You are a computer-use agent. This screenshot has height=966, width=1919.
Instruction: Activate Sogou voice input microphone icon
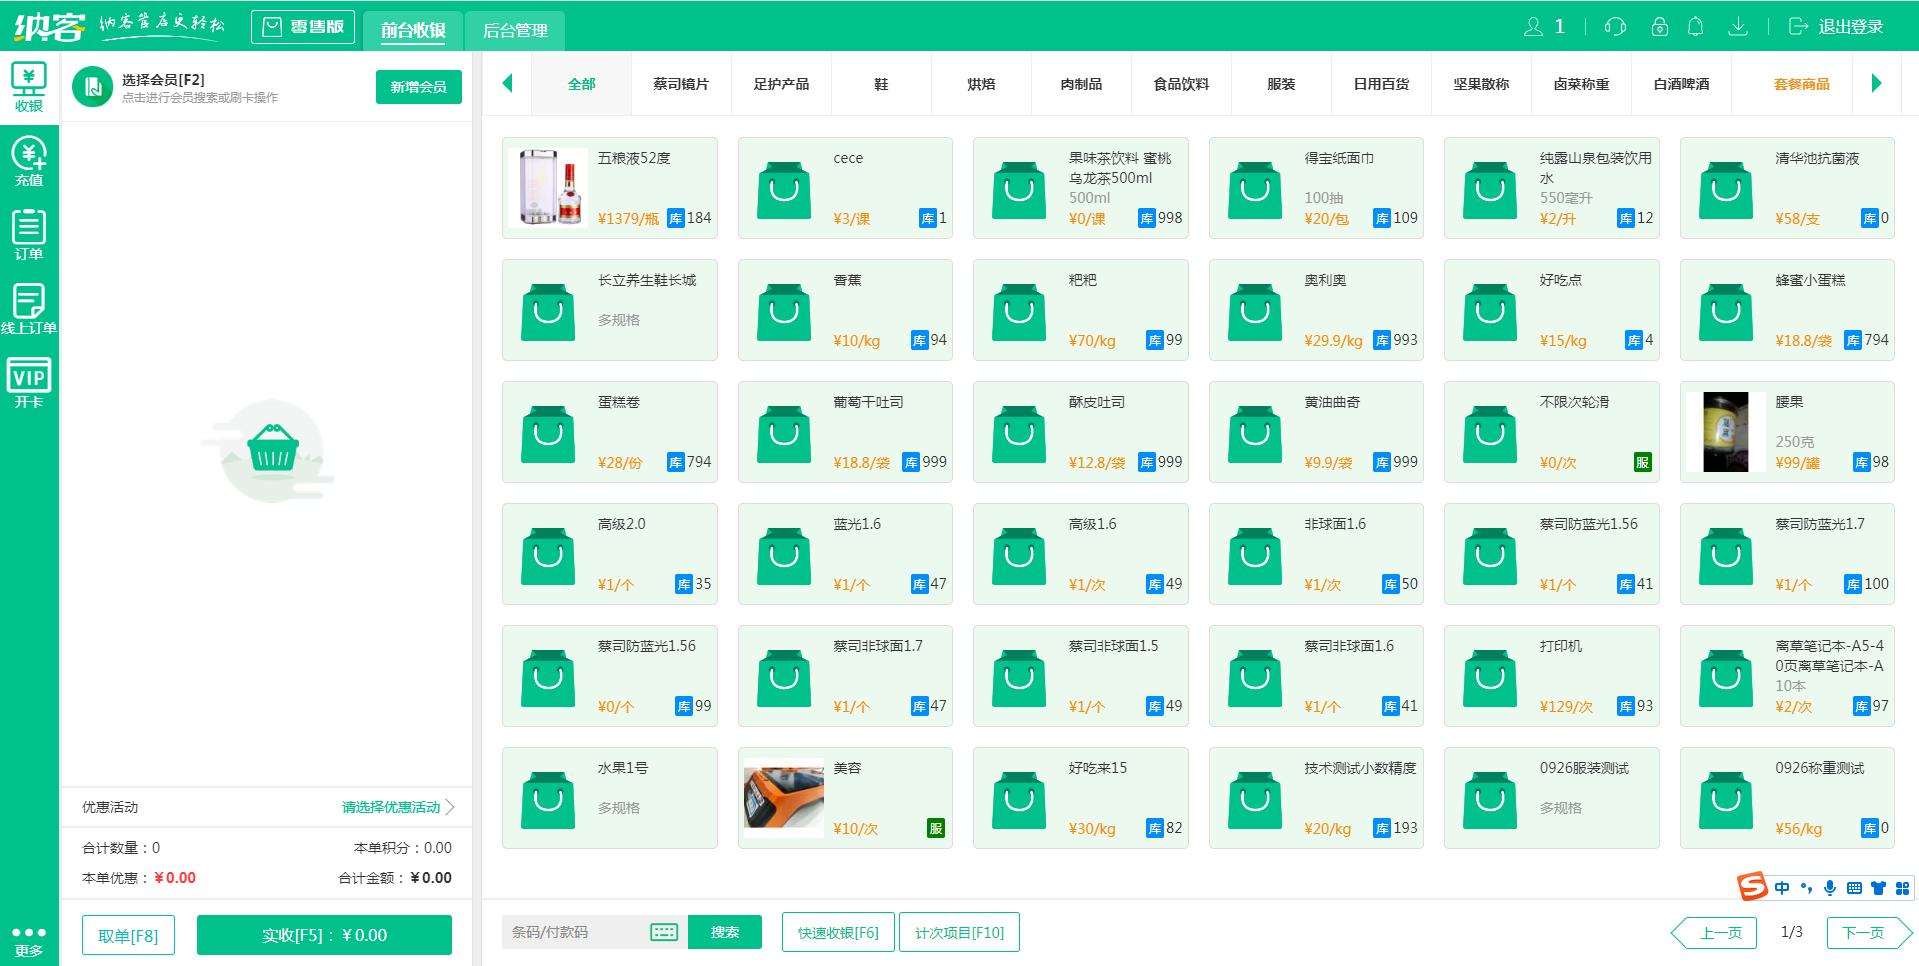[1831, 888]
